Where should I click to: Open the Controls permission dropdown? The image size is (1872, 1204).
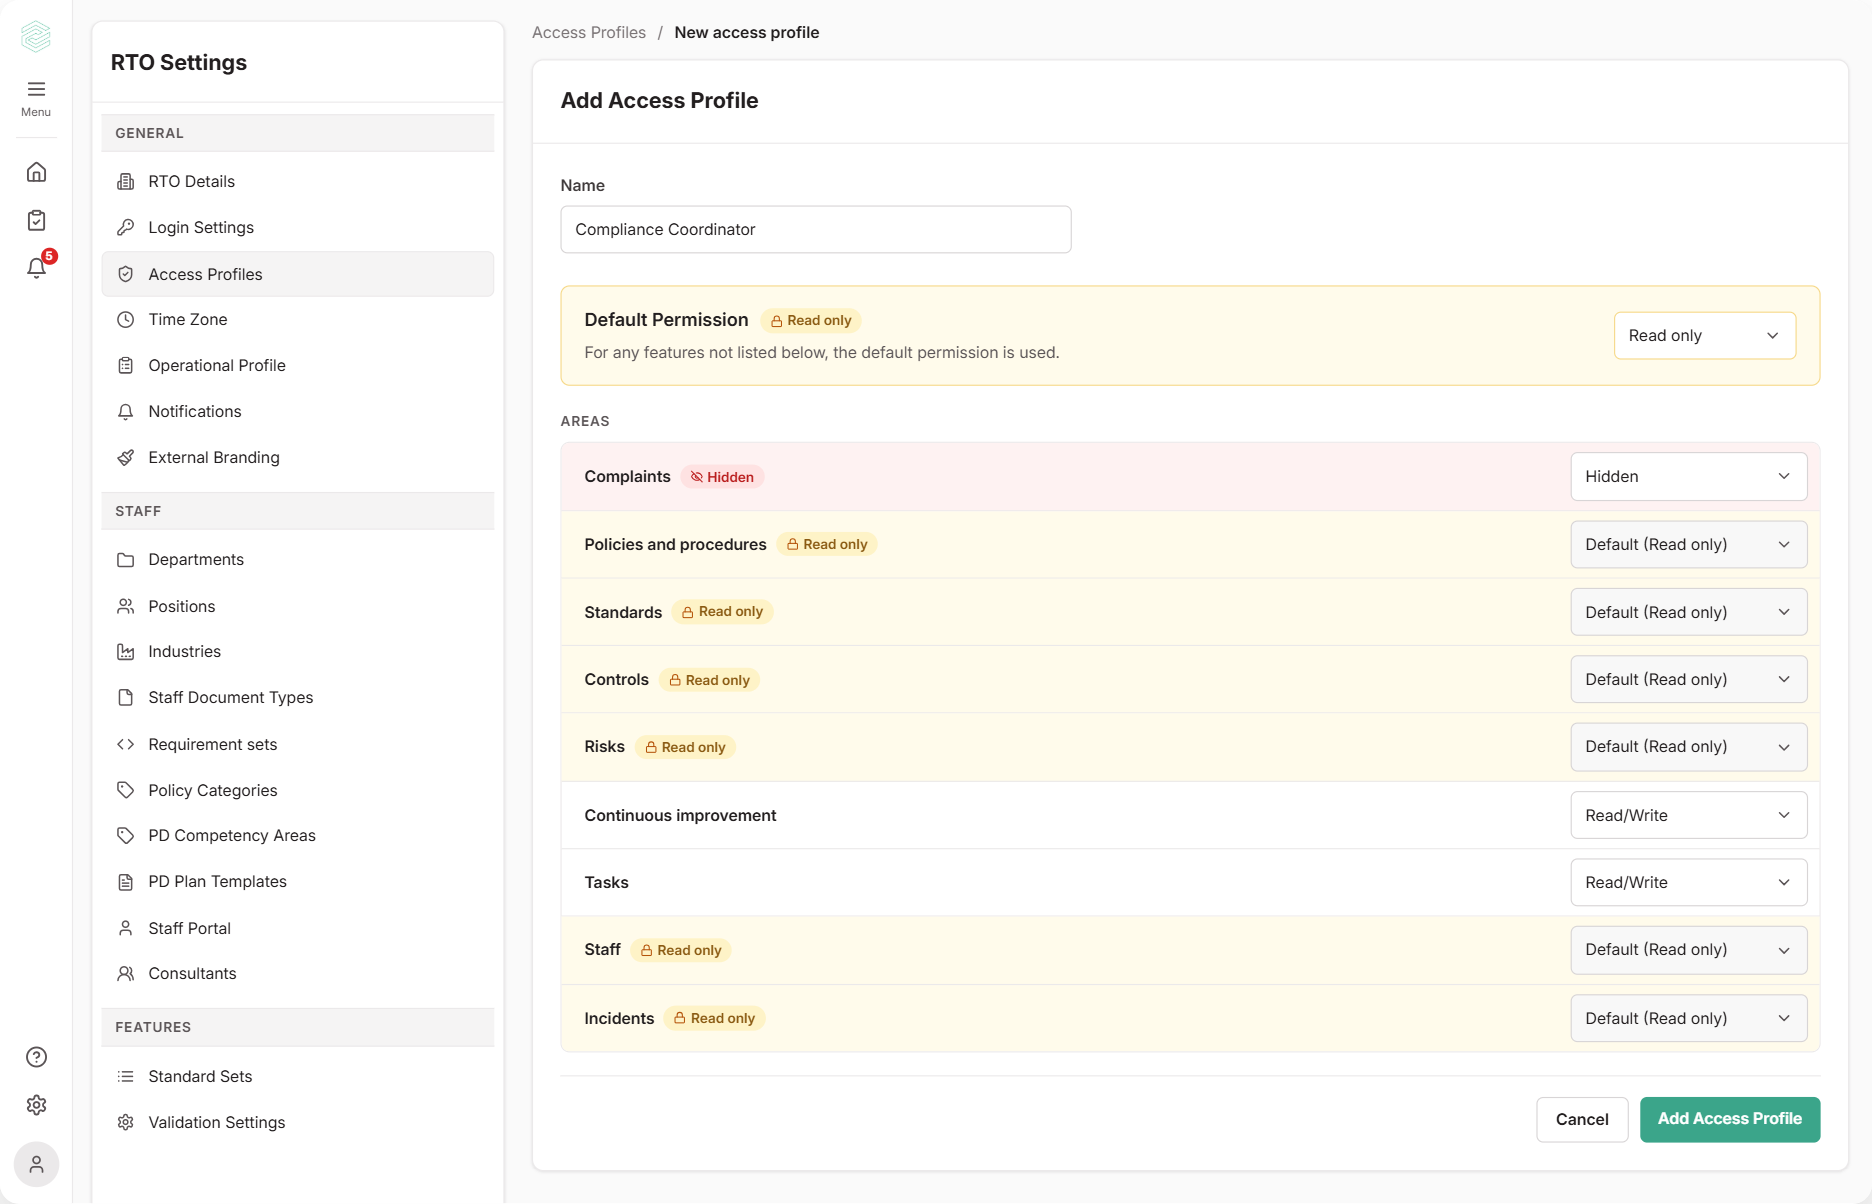click(1688, 679)
